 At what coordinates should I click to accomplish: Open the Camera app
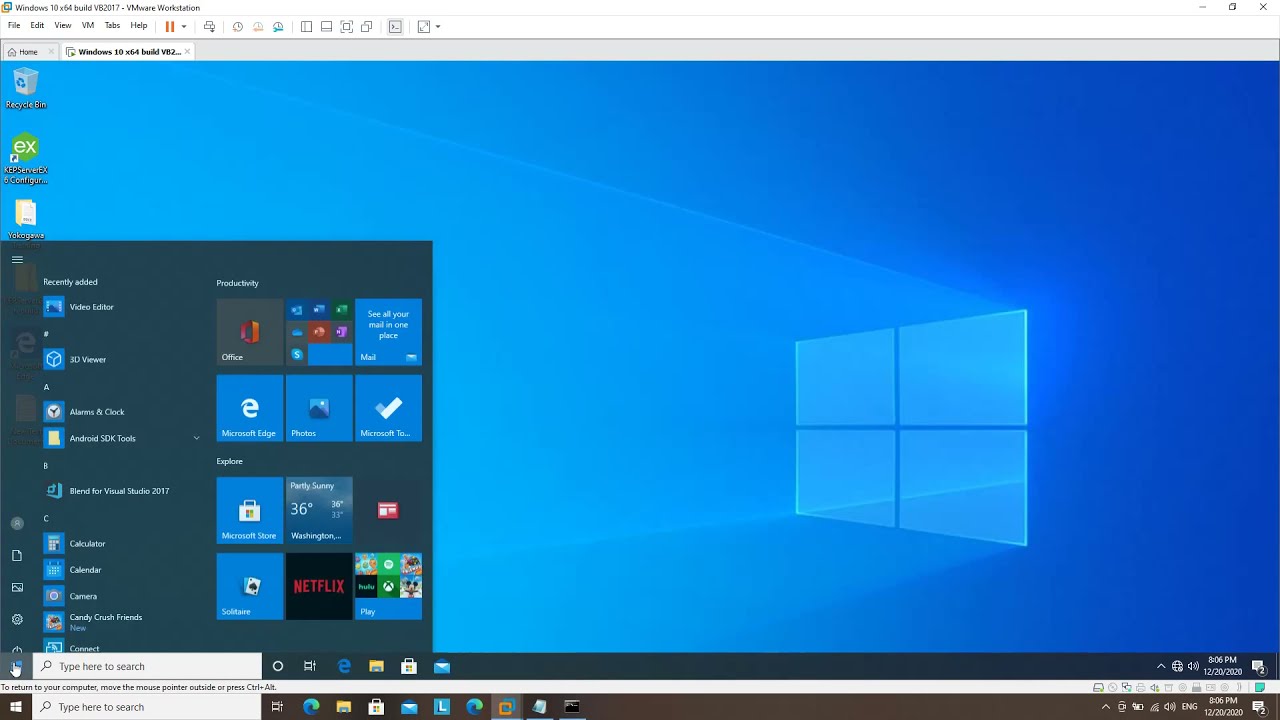coord(120,596)
